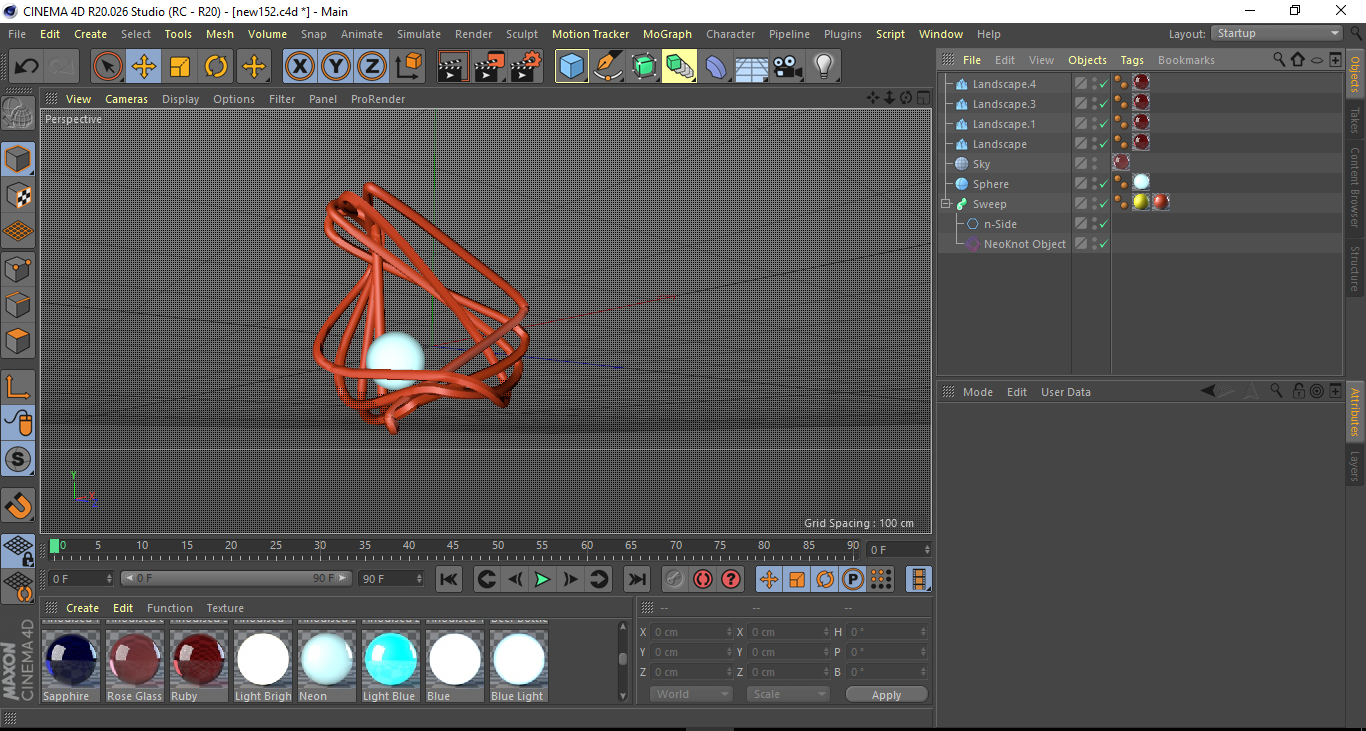
Task: Toggle the X-axis lock
Action: click(x=299, y=67)
